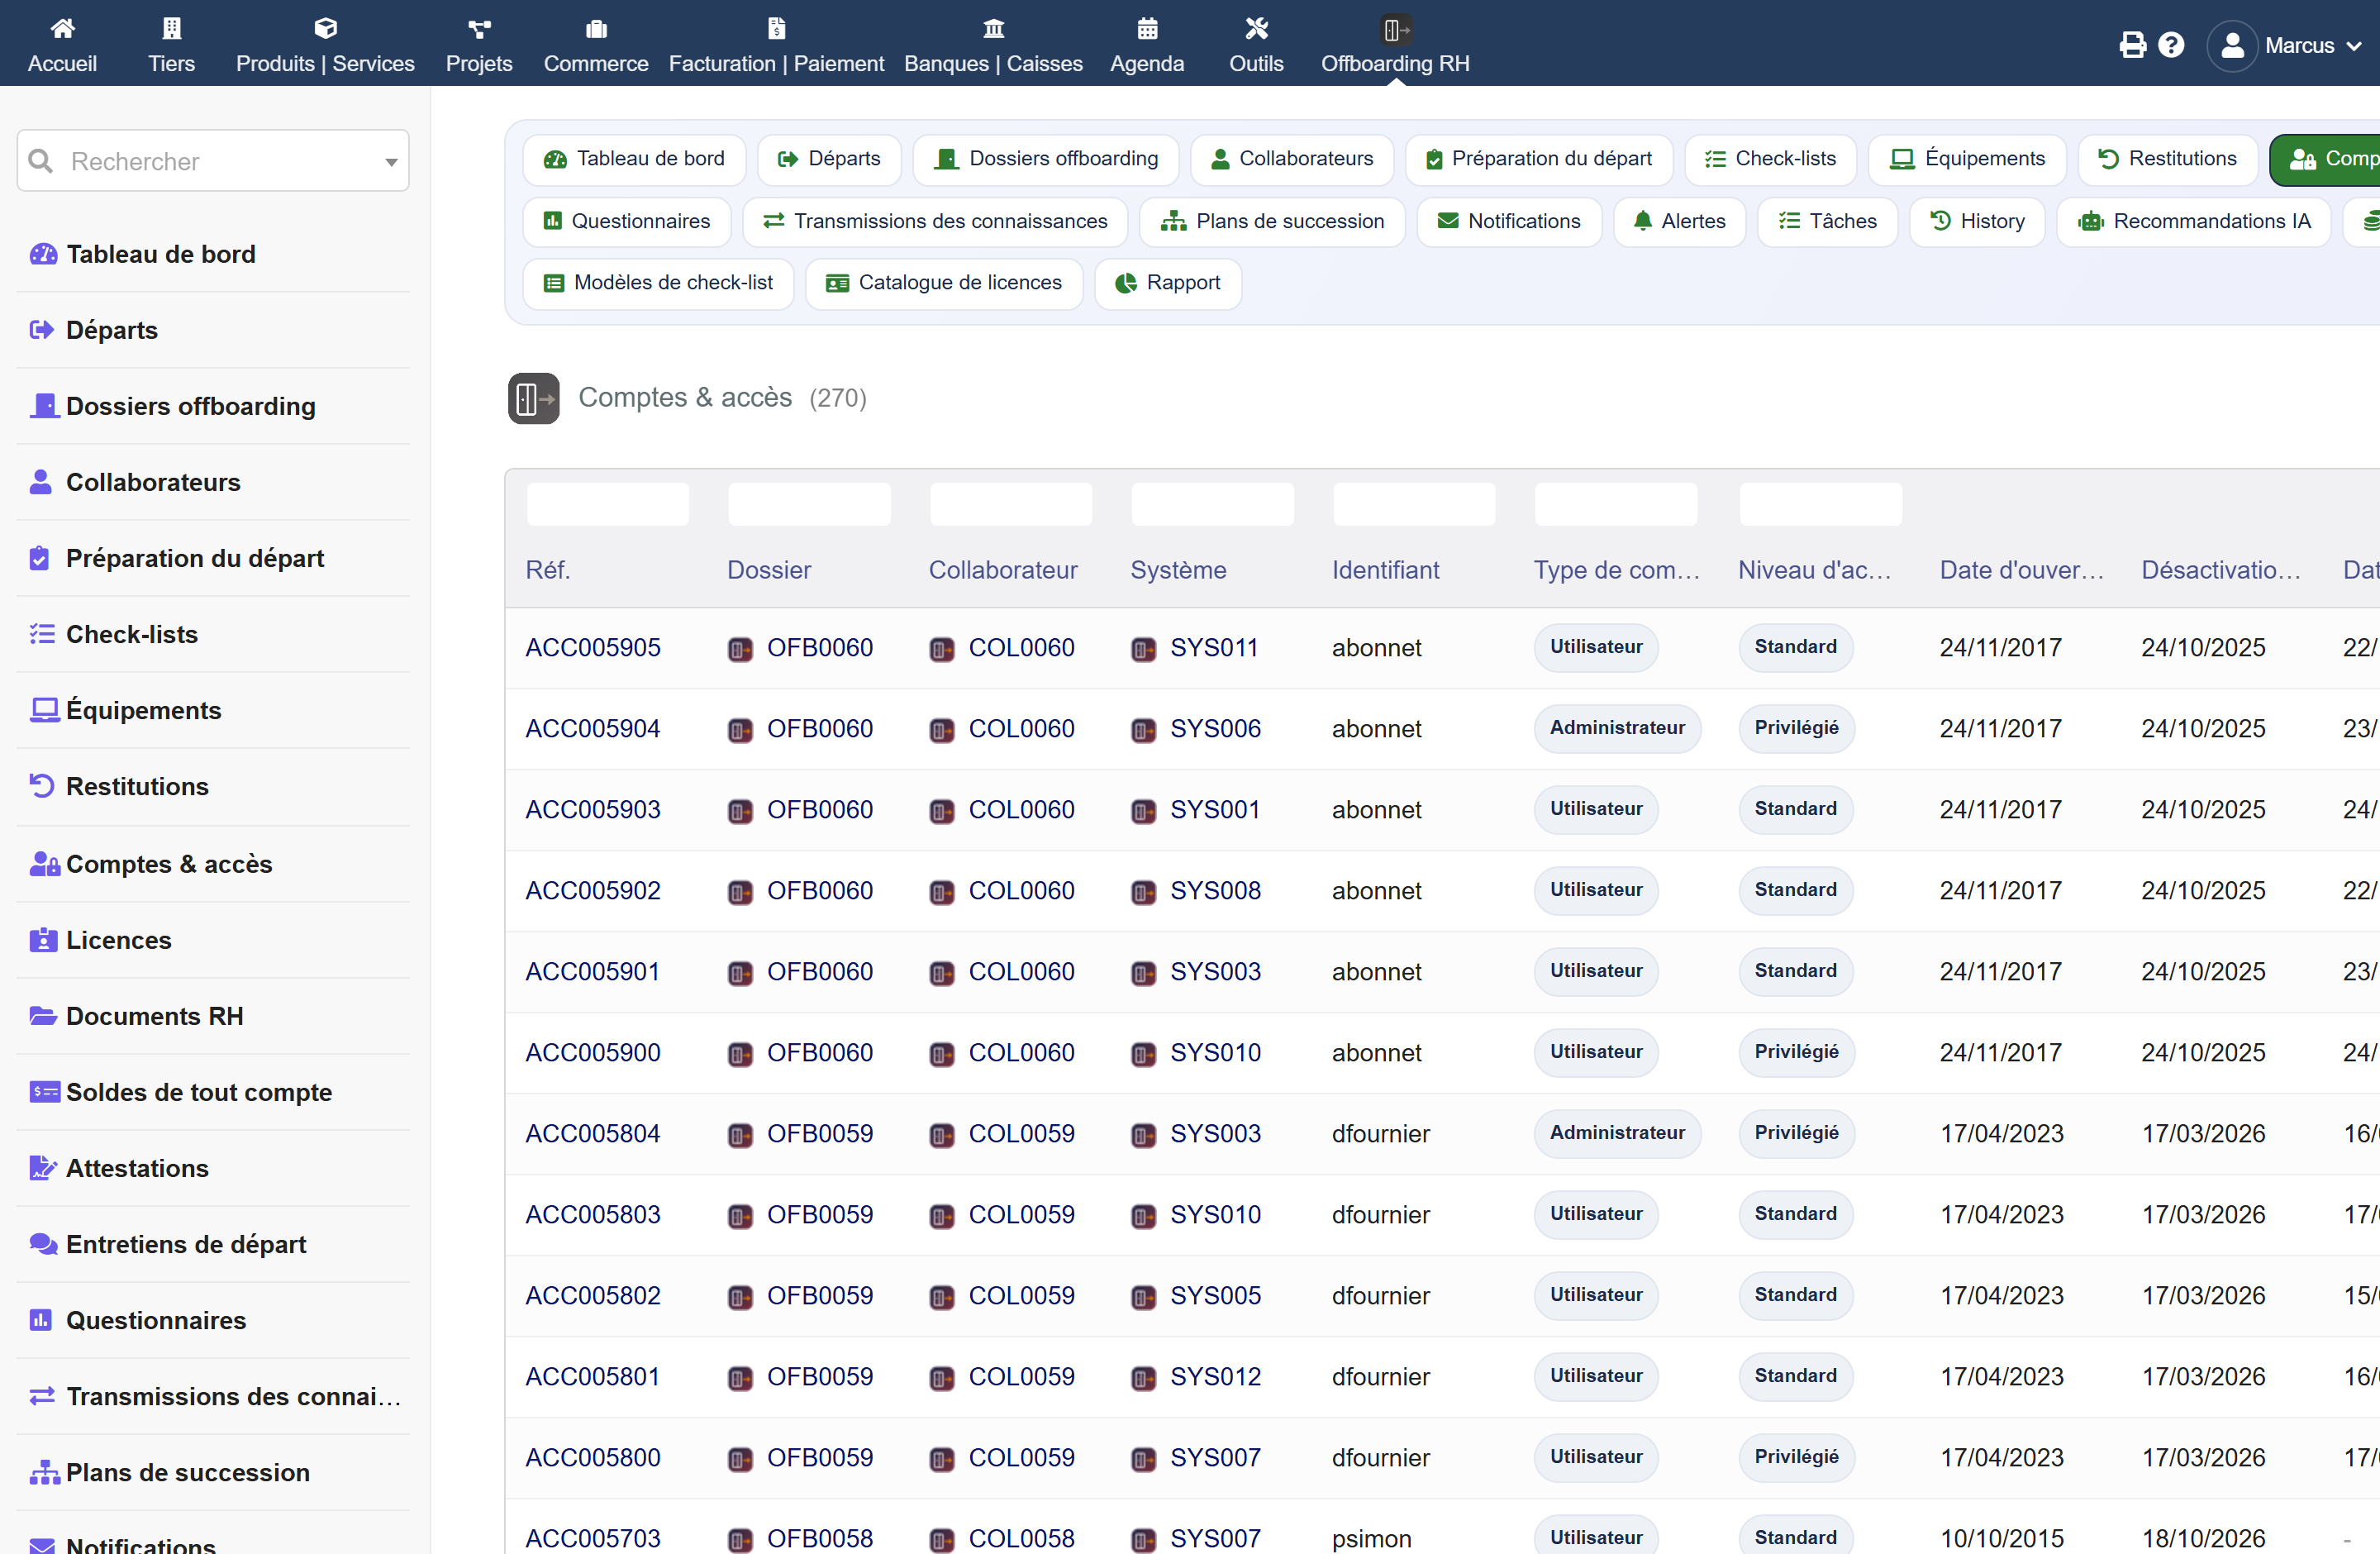Open Agenda calendar icon
This screenshot has width=2380, height=1554.
(x=1147, y=28)
